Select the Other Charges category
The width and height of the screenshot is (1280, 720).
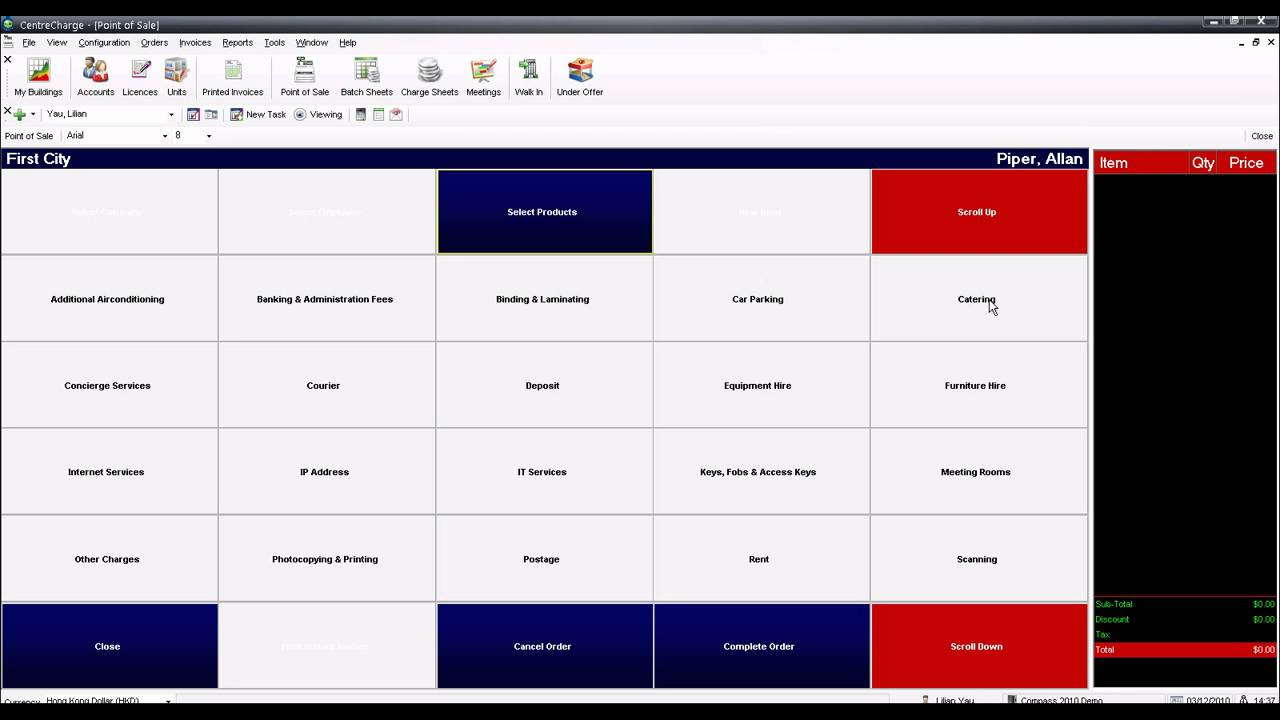109,559
